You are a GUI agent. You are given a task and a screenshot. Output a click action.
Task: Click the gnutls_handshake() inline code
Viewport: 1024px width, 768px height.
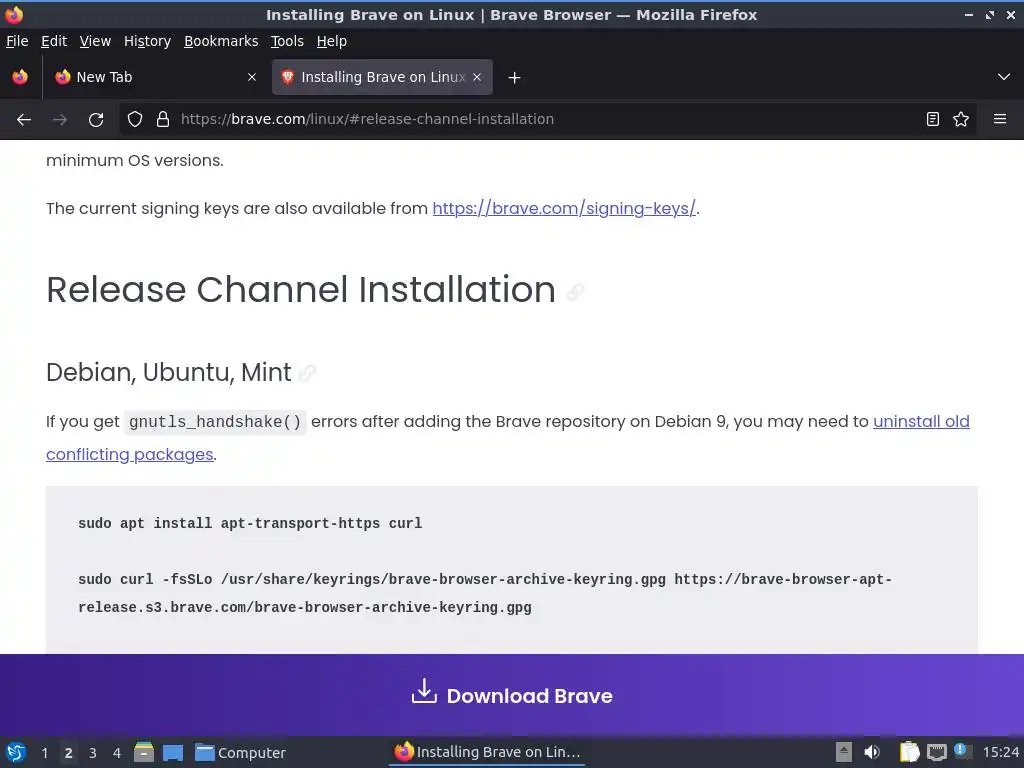coord(215,422)
